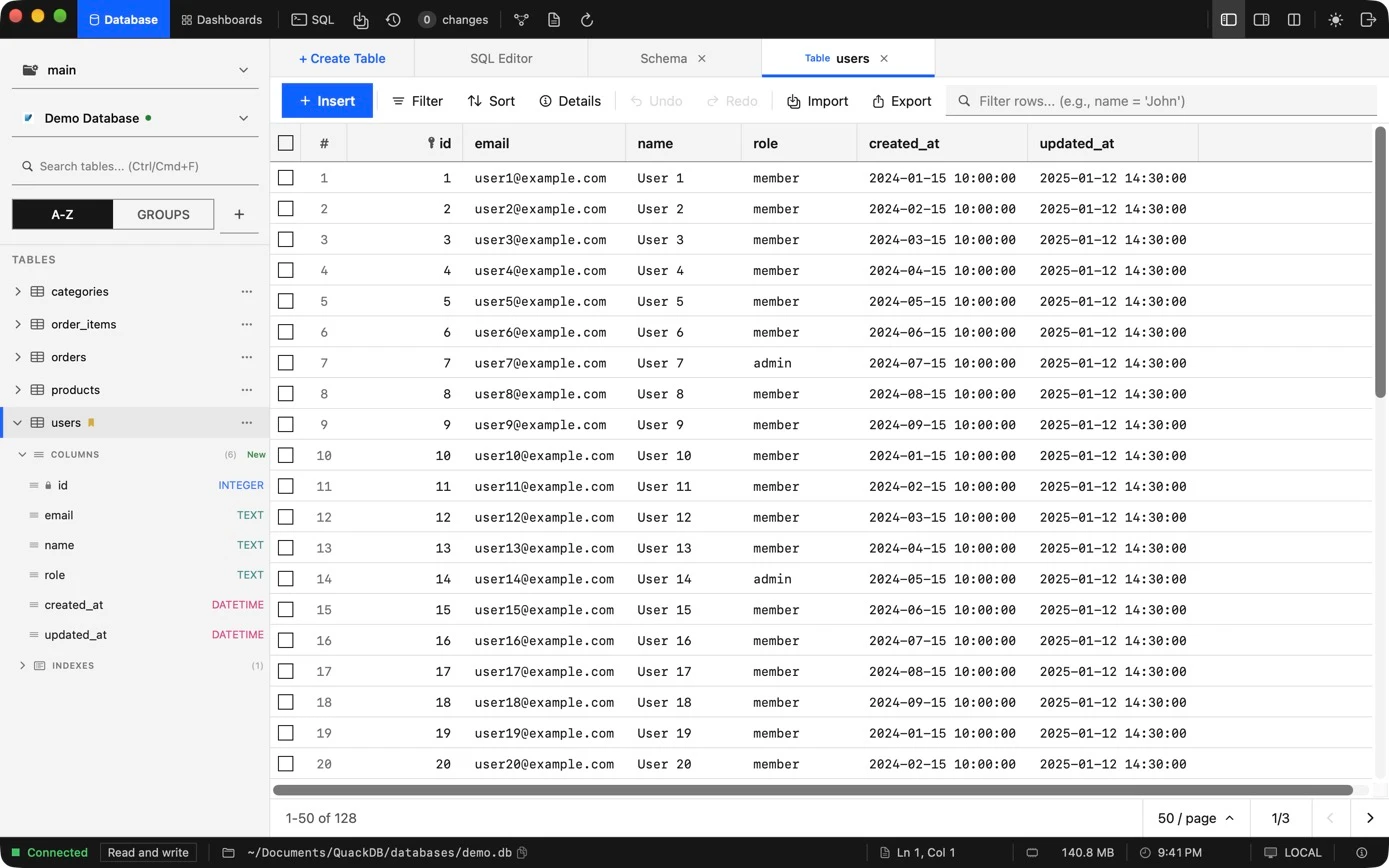The height and width of the screenshot is (868, 1389).
Task: Toggle the left sidebar panel layout icon
Action: coord(1229,20)
